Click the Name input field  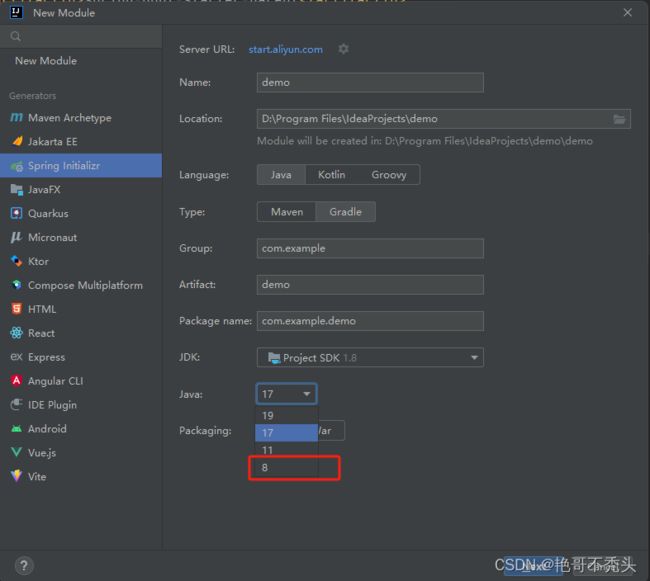tap(370, 82)
